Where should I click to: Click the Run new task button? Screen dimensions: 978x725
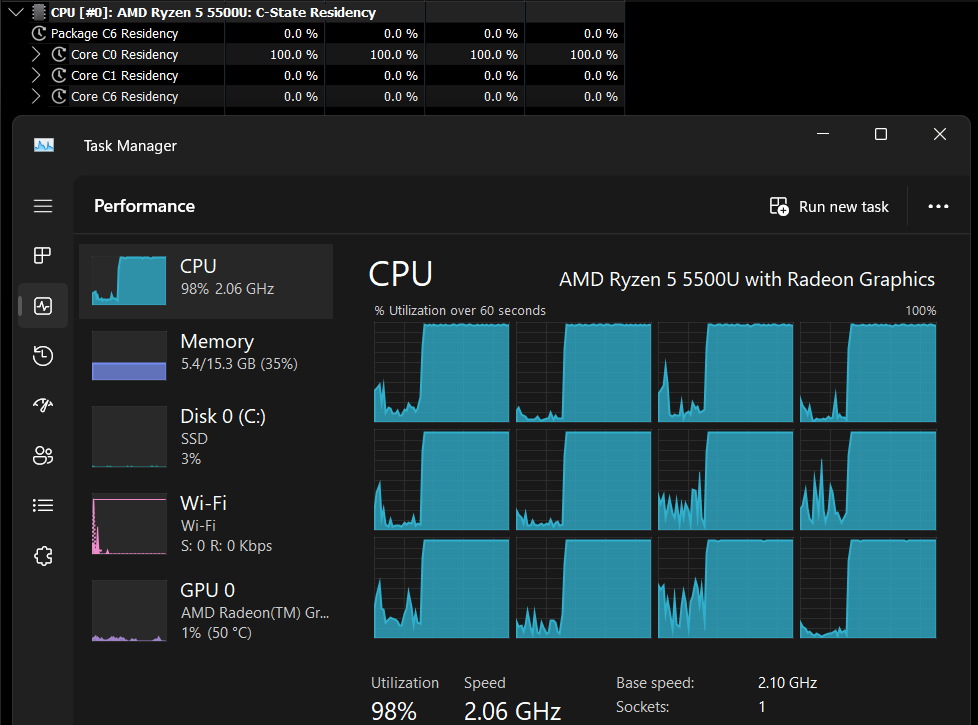pos(829,207)
